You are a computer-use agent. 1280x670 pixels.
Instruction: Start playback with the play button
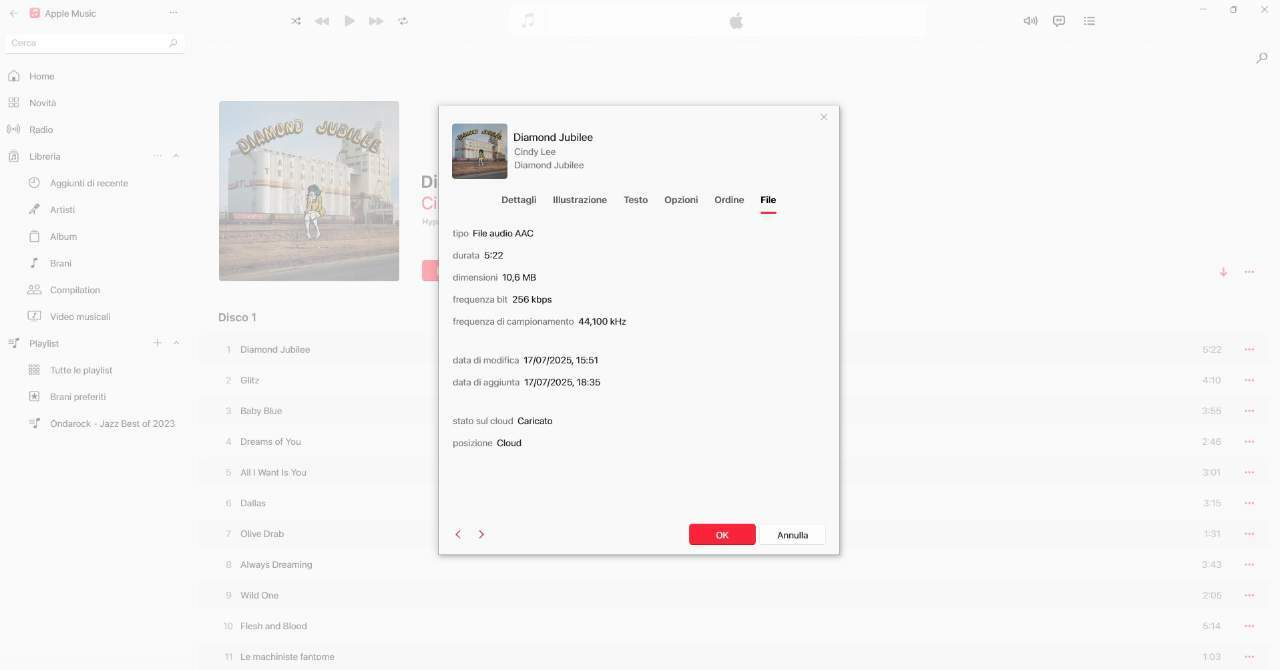[x=349, y=21]
